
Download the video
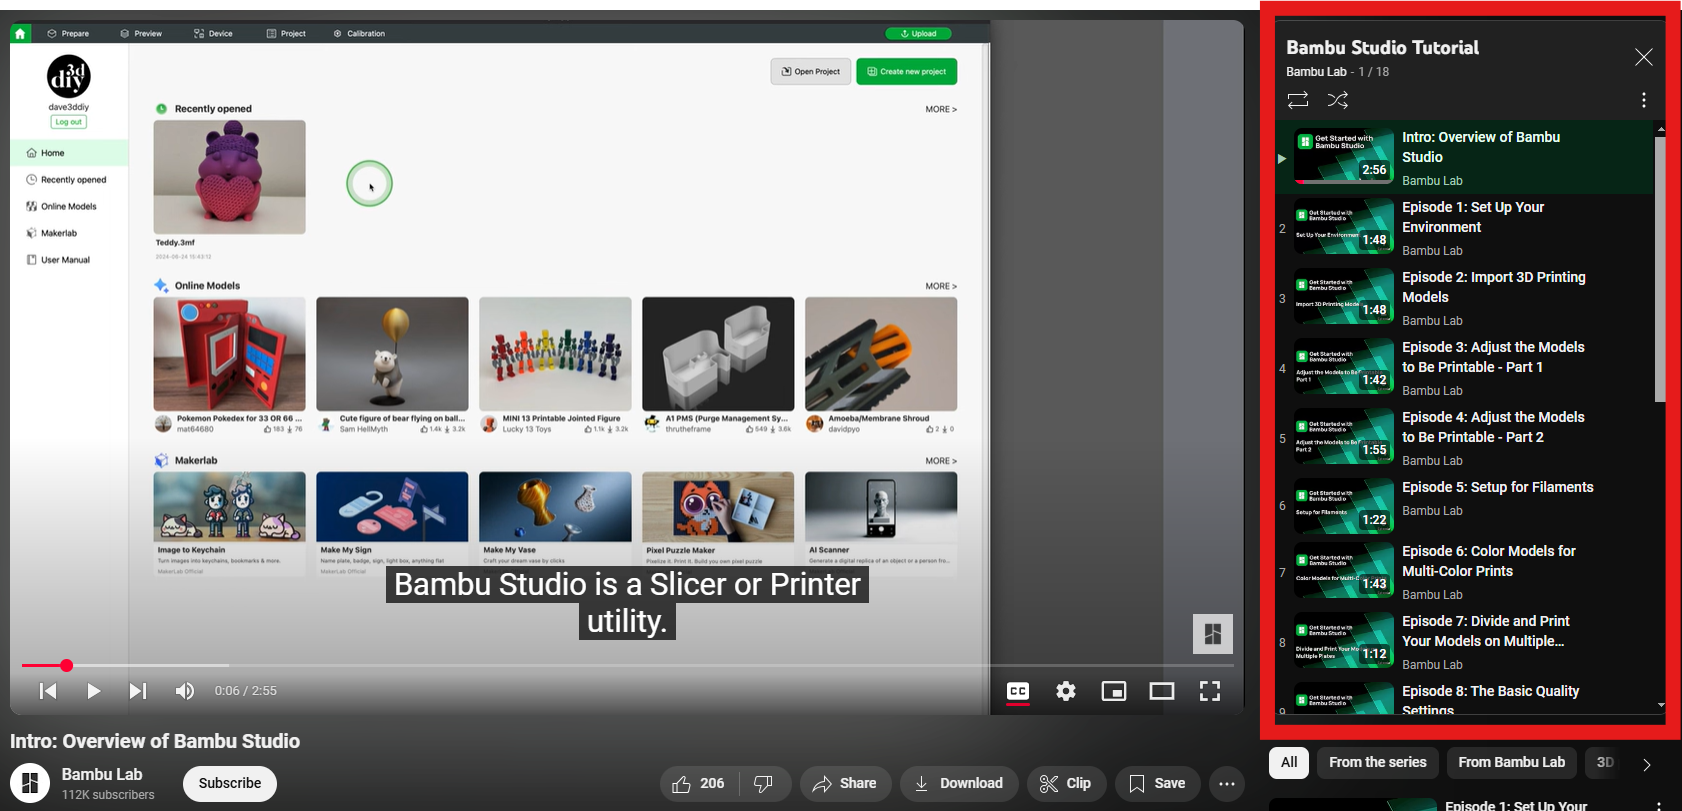coord(959,783)
